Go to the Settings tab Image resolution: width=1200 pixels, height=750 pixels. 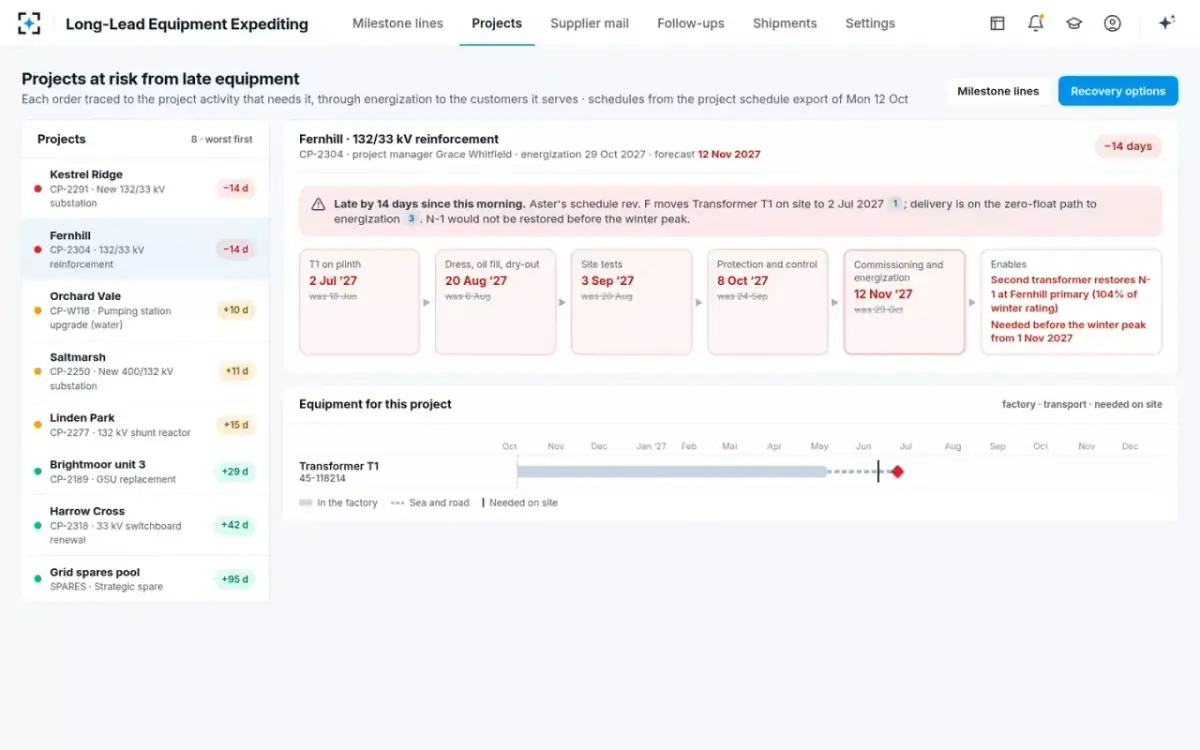click(870, 23)
